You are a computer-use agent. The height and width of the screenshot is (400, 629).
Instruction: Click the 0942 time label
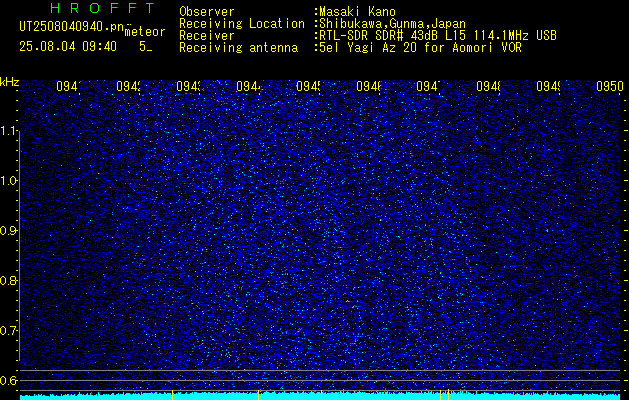click(129, 86)
